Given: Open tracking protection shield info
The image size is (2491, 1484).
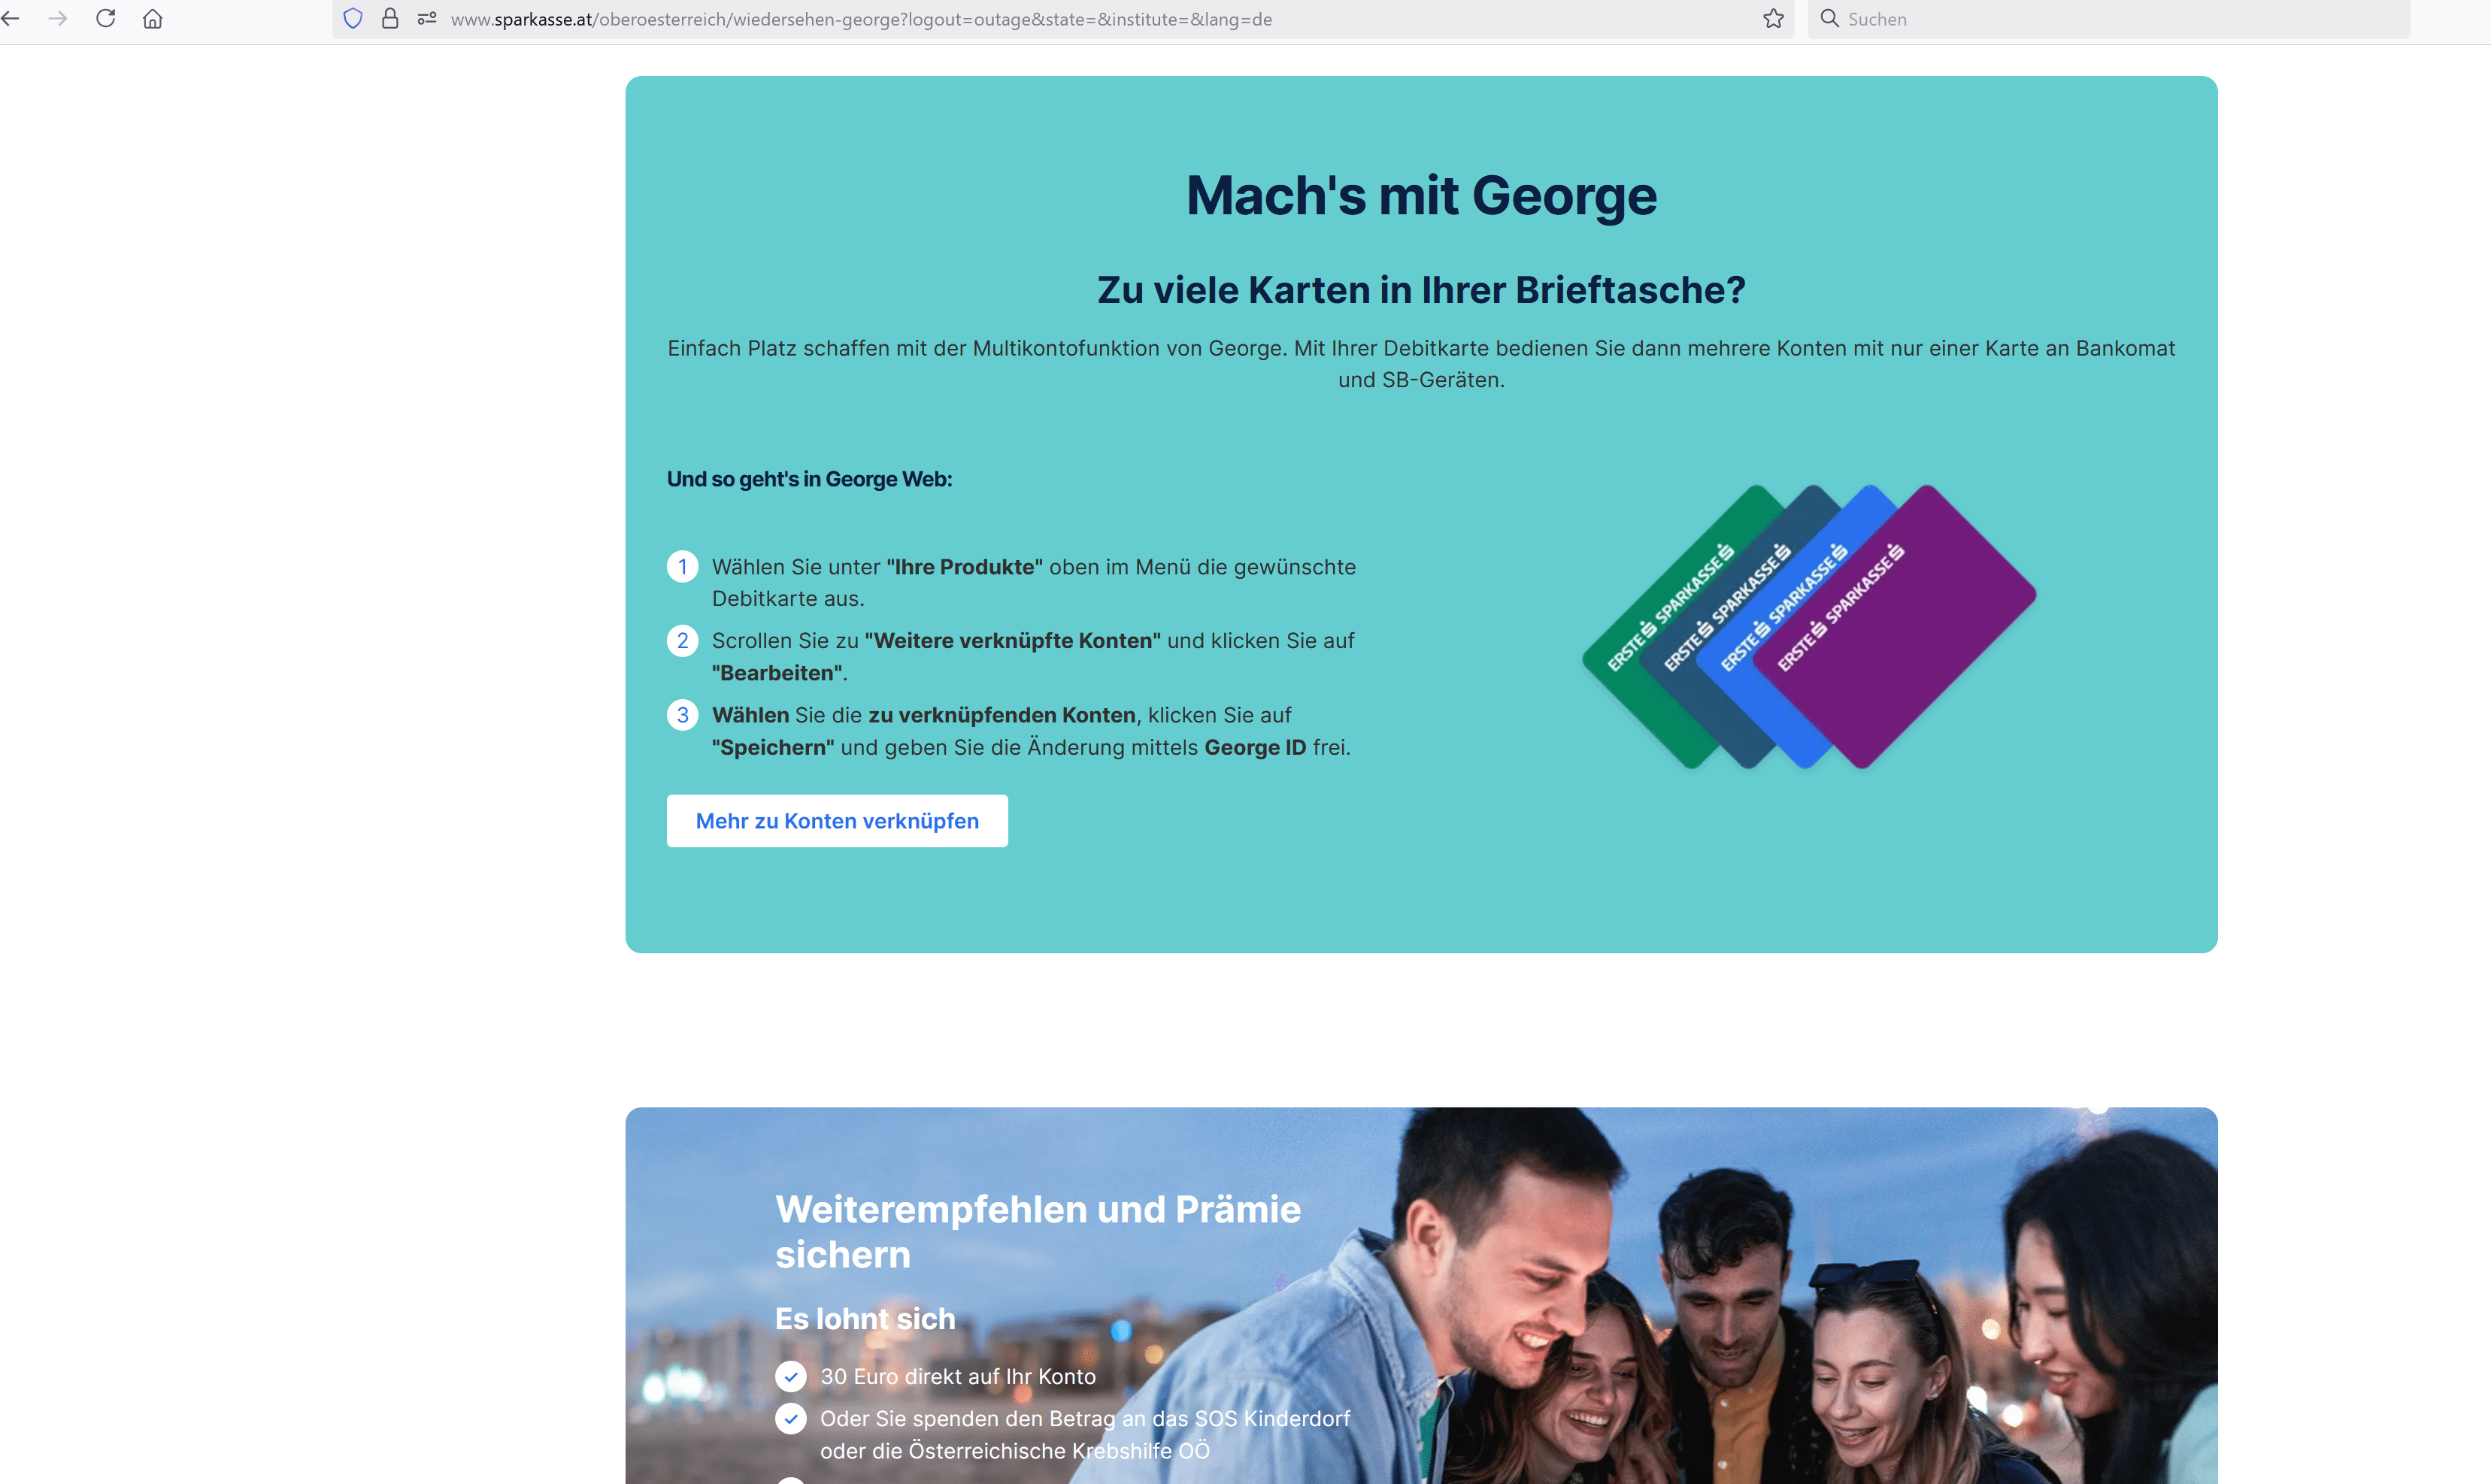Looking at the screenshot, I should [x=353, y=19].
